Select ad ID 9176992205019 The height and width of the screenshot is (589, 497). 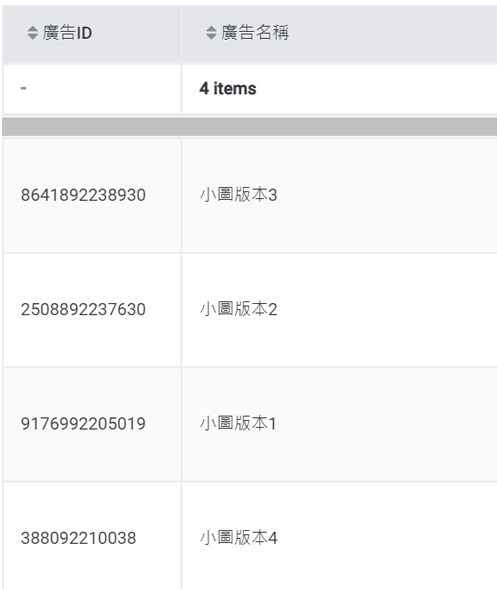click(x=83, y=424)
